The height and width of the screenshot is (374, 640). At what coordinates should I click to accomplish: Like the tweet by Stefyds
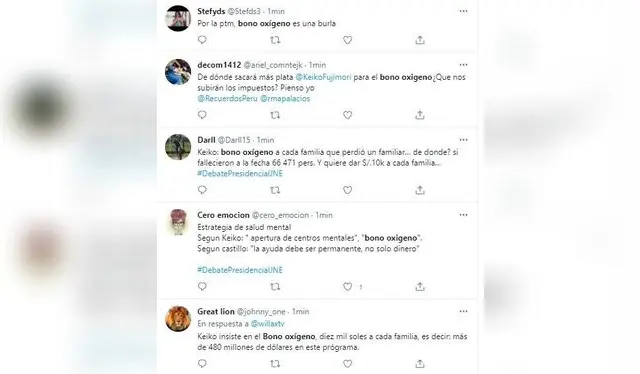point(347,40)
